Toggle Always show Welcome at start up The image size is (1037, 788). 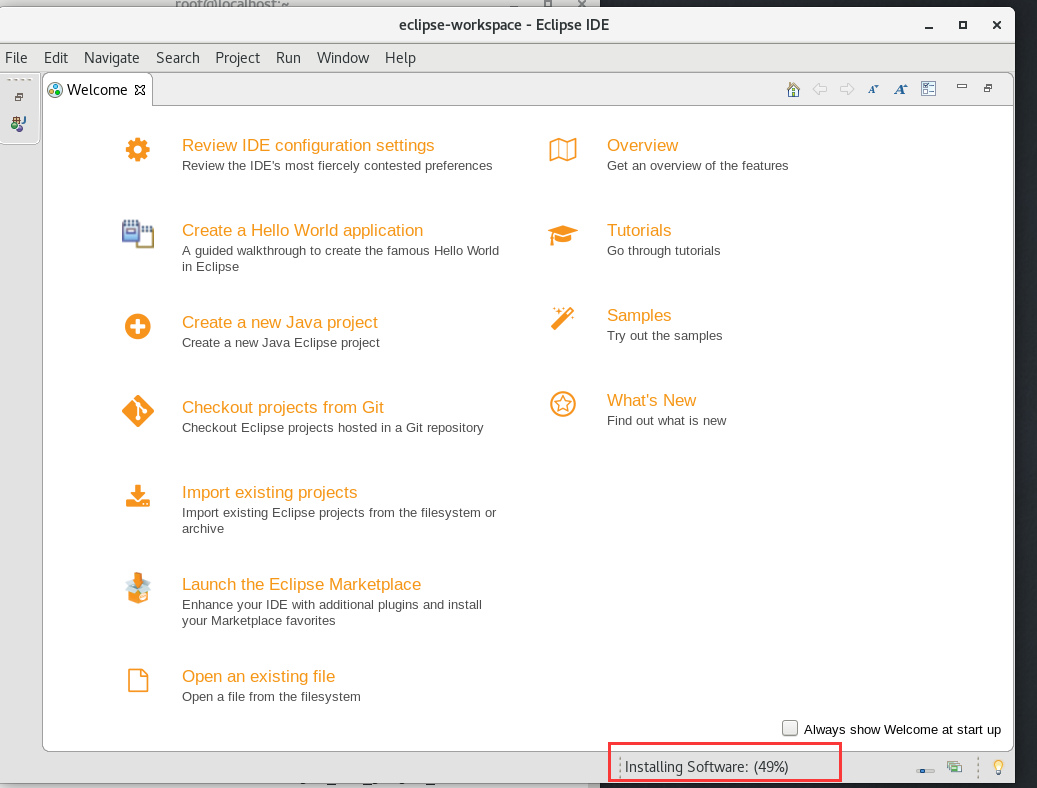pos(790,728)
